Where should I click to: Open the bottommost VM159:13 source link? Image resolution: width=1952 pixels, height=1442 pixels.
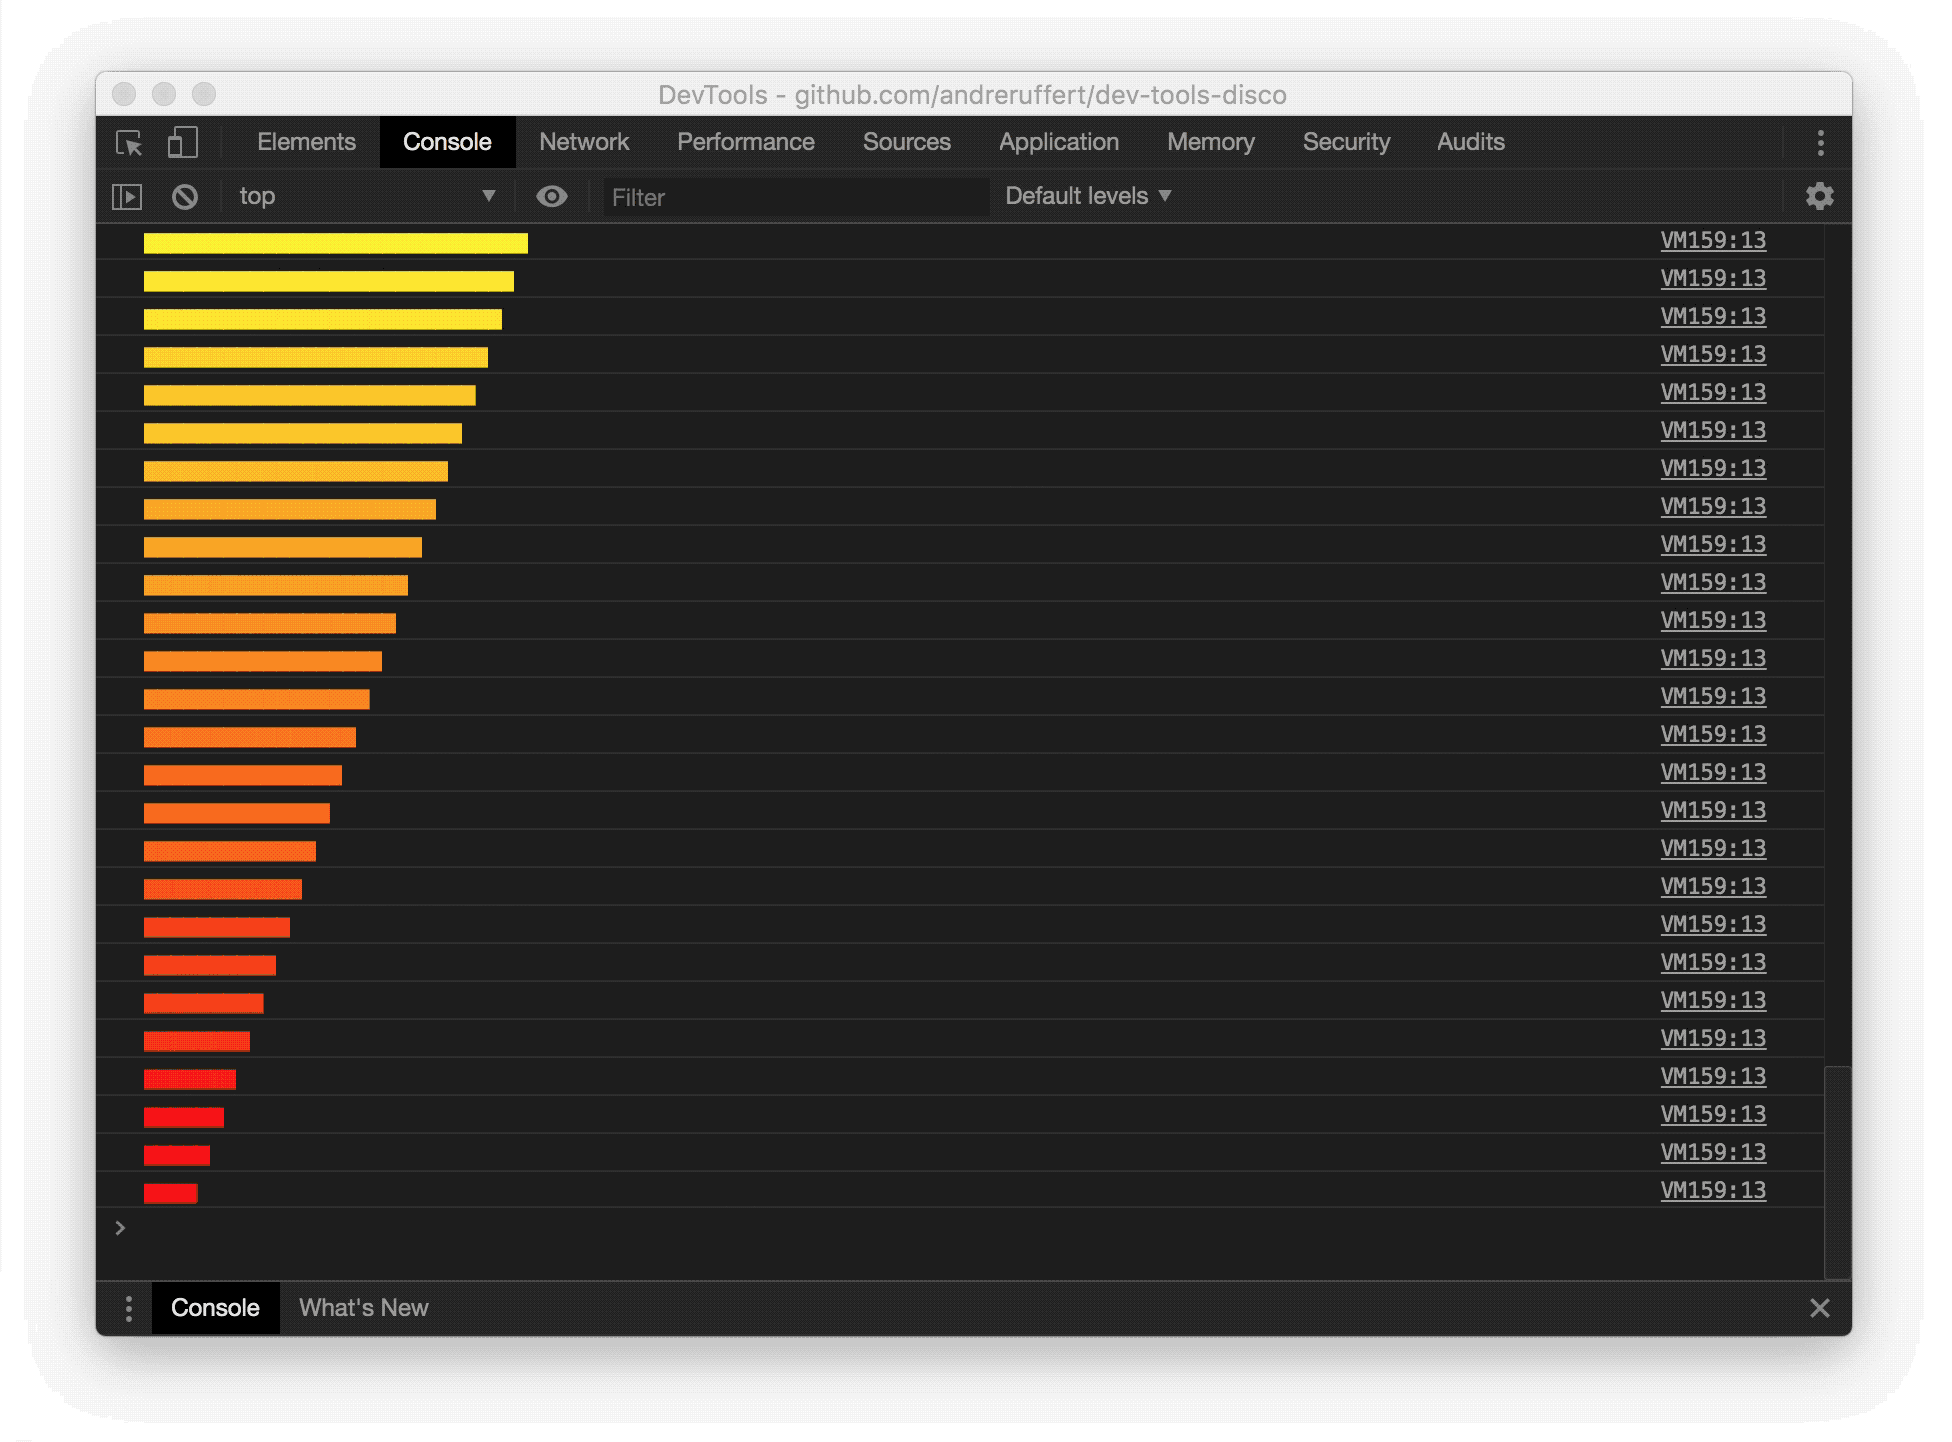click(x=1712, y=1190)
